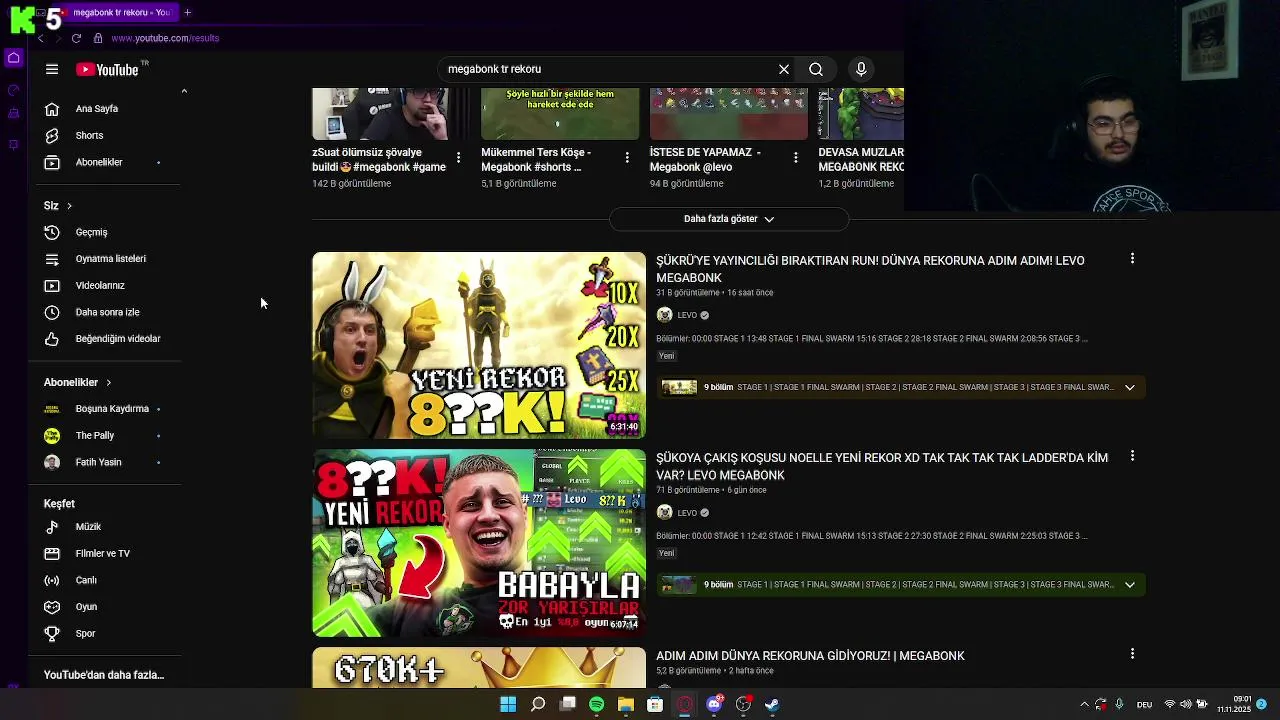
Task: Play the YENİ REKOR 8??K bunny-ears thumbnail
Action: point(479,345)
